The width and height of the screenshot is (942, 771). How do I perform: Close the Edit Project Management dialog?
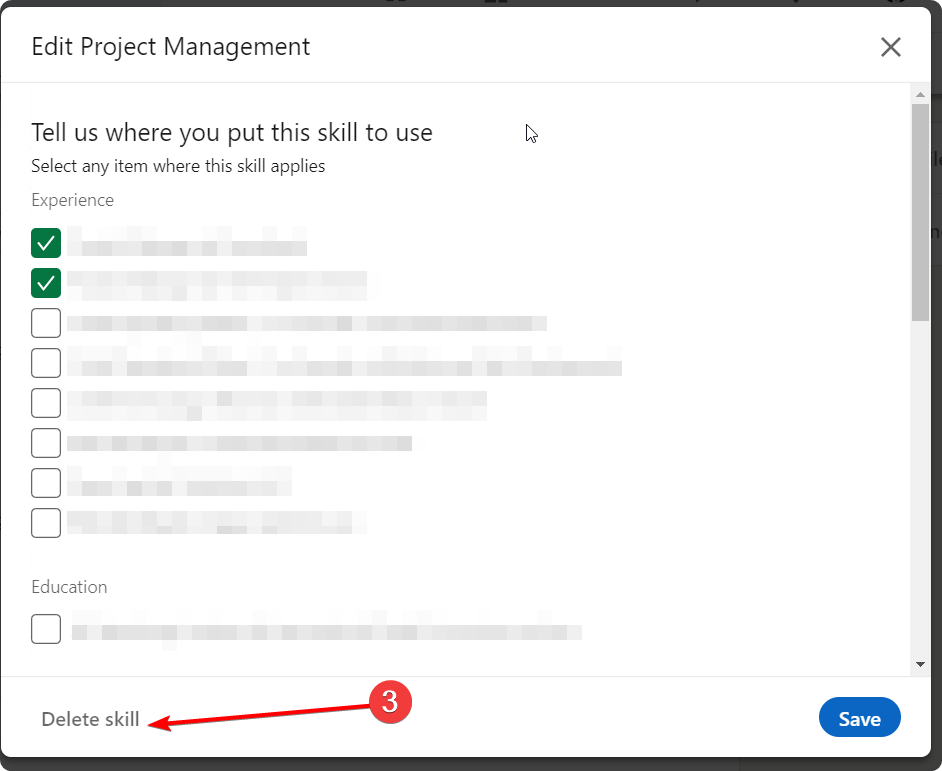click(x=890, y=47)
